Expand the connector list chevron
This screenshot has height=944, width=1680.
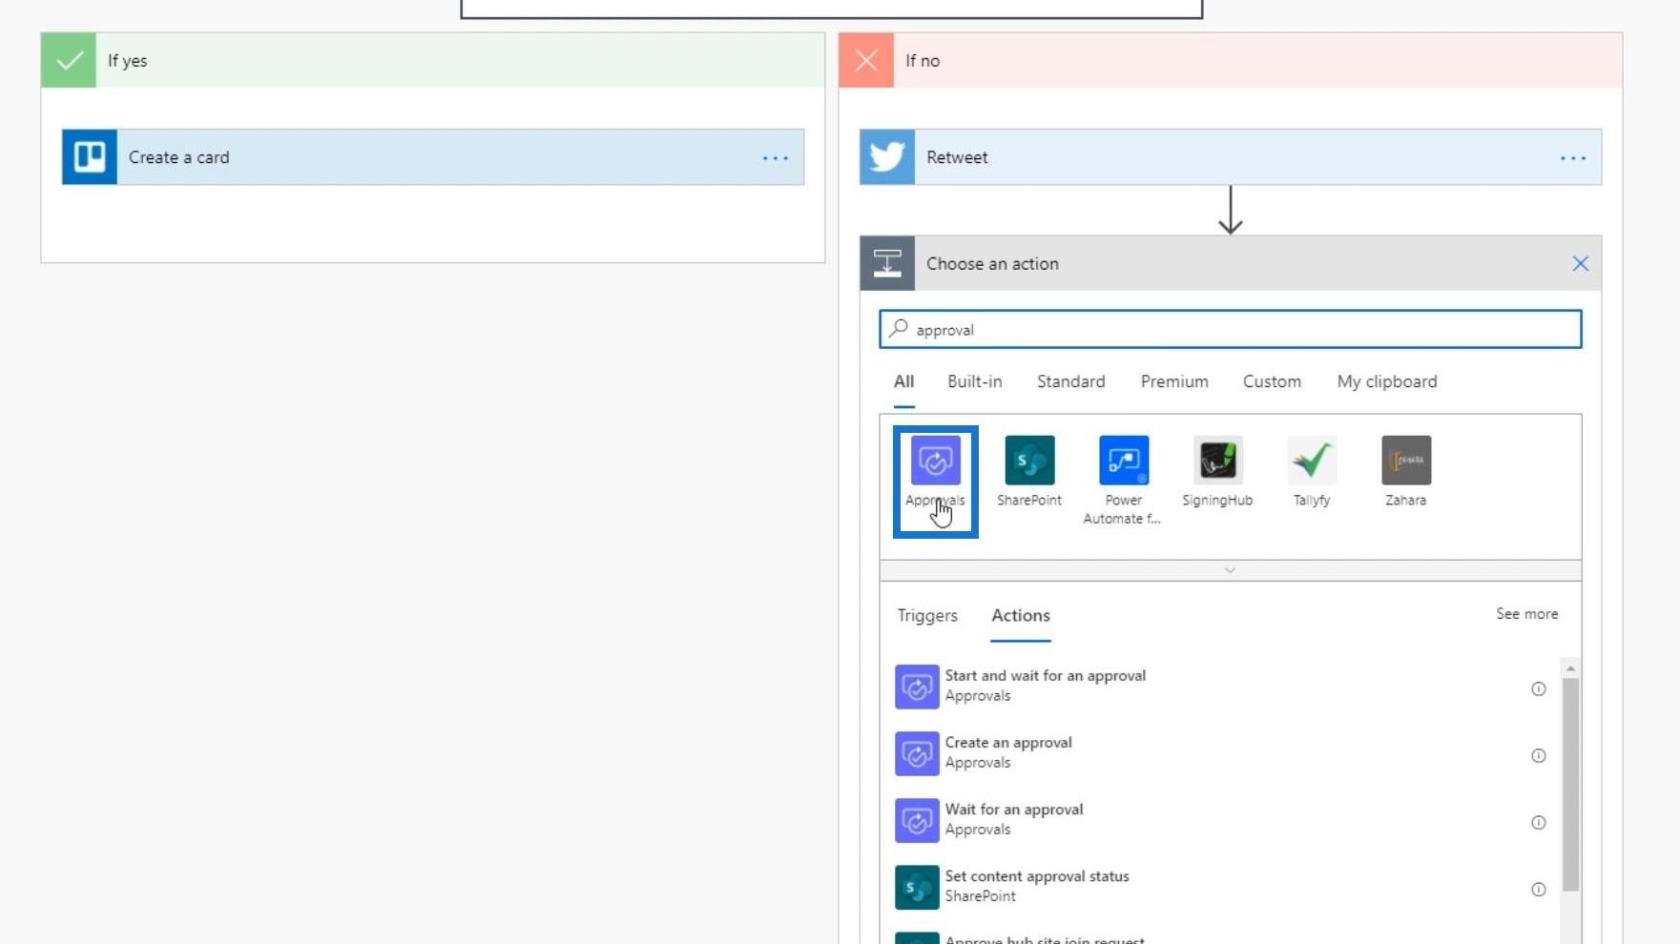[1230, 570]
